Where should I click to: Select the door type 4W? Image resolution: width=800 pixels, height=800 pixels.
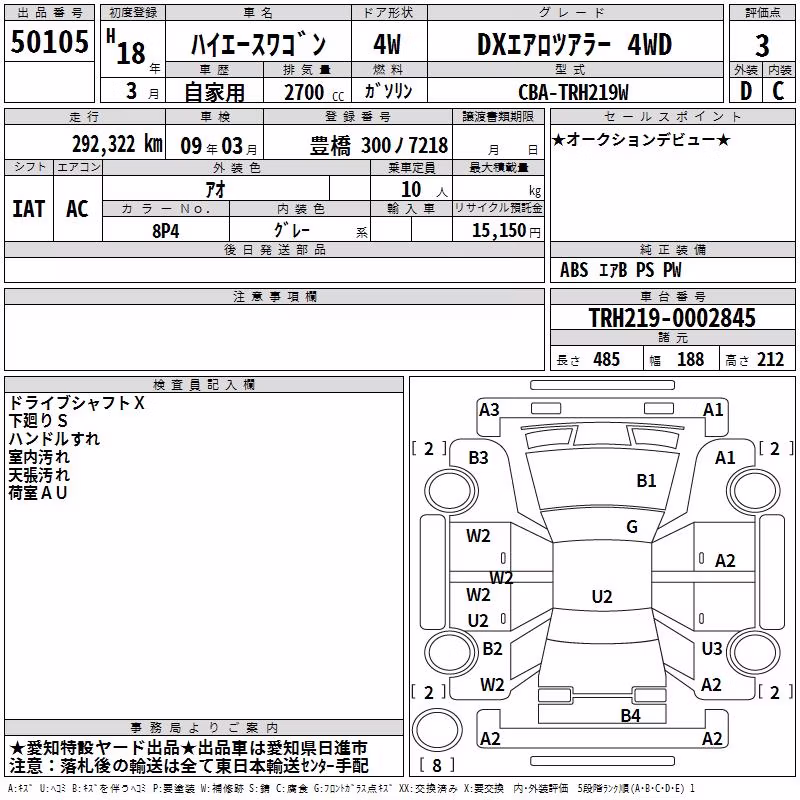387,44
